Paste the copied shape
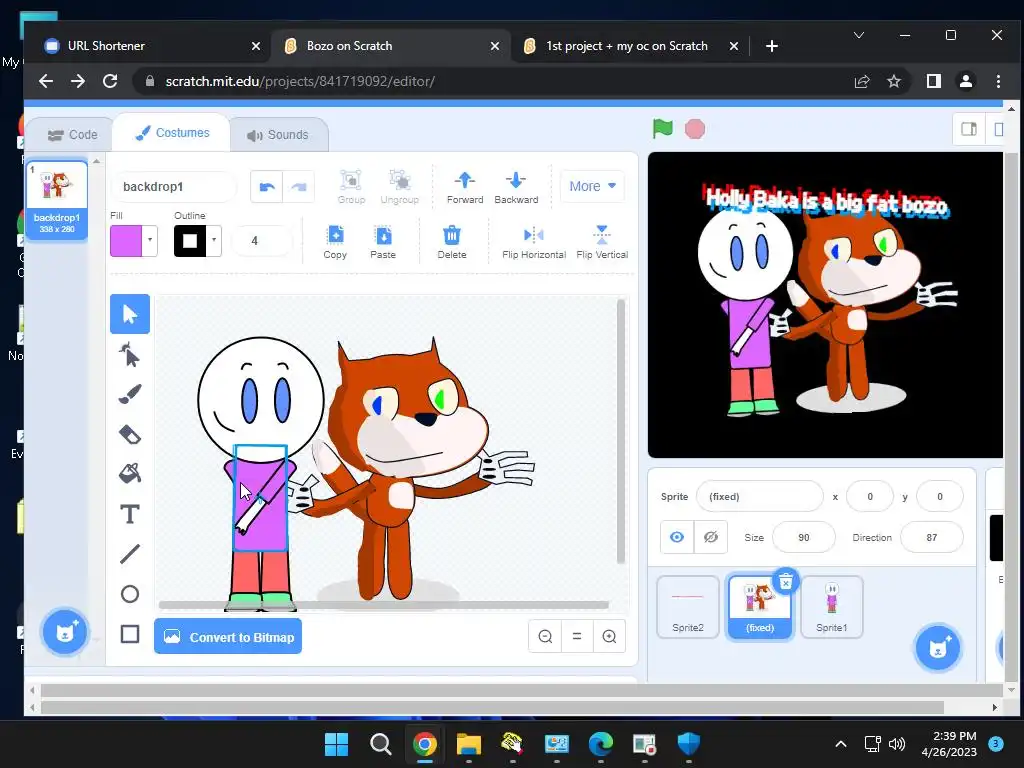This screenshot has height=768, width=1024. [x=383, y=242]
